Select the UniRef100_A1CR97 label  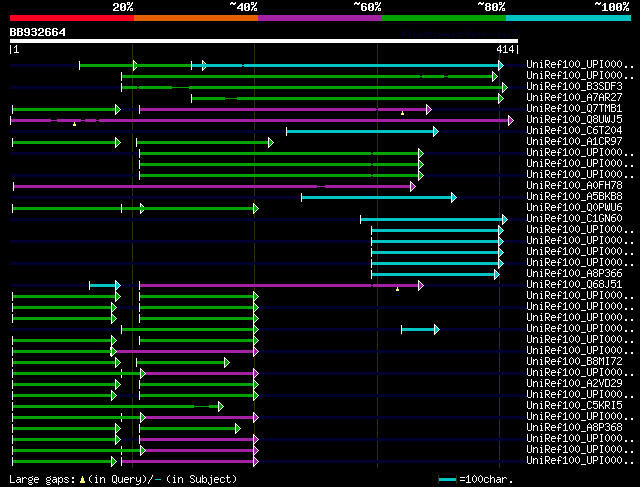[574, 142]
